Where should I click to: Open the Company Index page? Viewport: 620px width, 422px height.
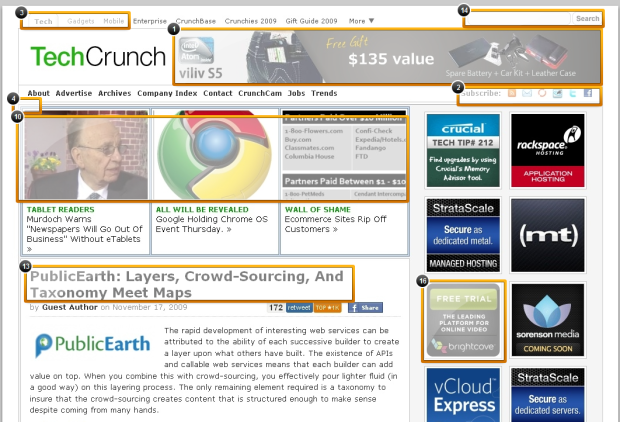tap(167, 93)
